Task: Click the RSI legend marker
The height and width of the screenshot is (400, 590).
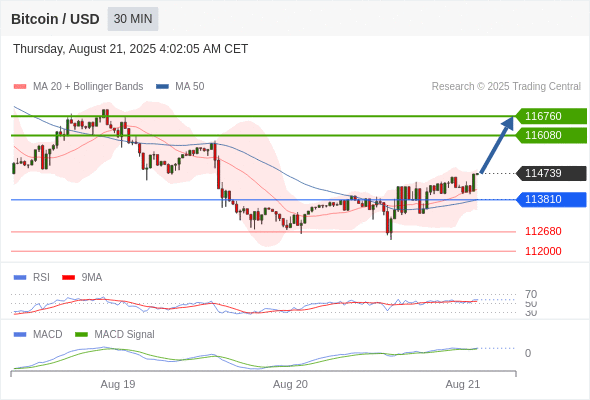Action: pyautogui.click(x=20, y=278)
